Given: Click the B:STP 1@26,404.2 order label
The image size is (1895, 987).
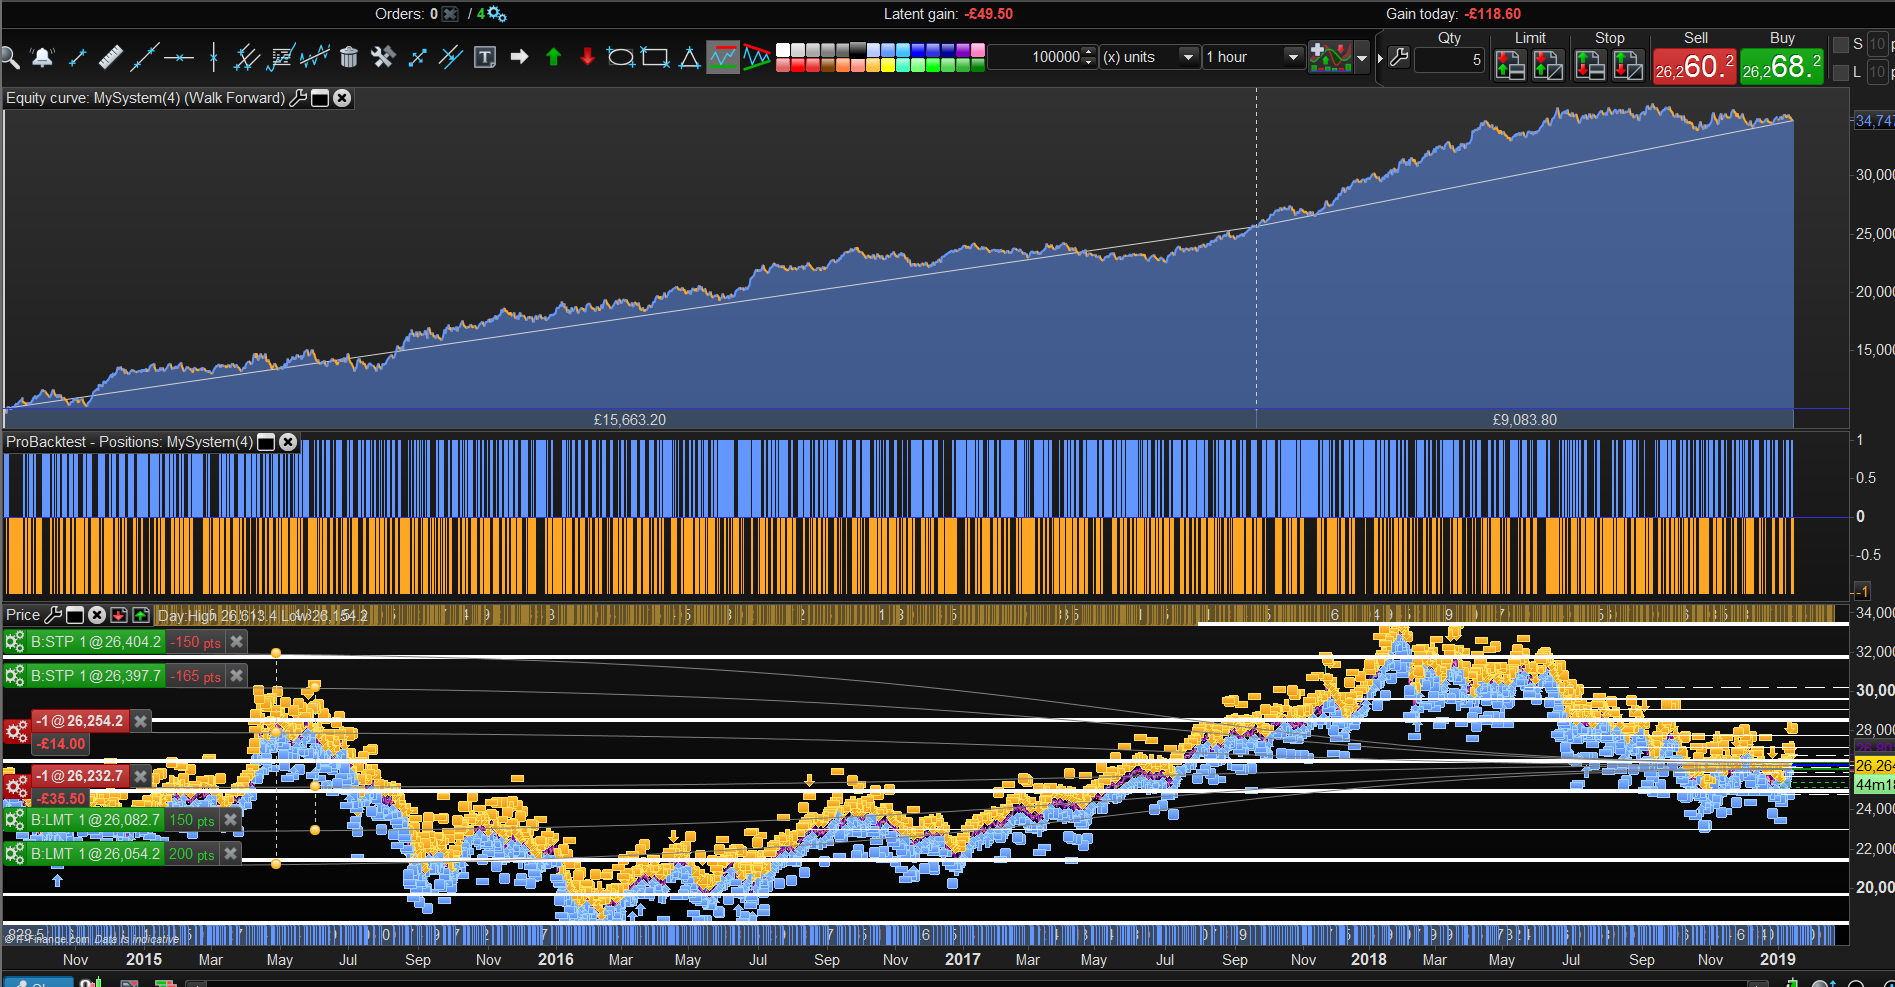Looking at the screenshot, I should (x=95, y=642).
